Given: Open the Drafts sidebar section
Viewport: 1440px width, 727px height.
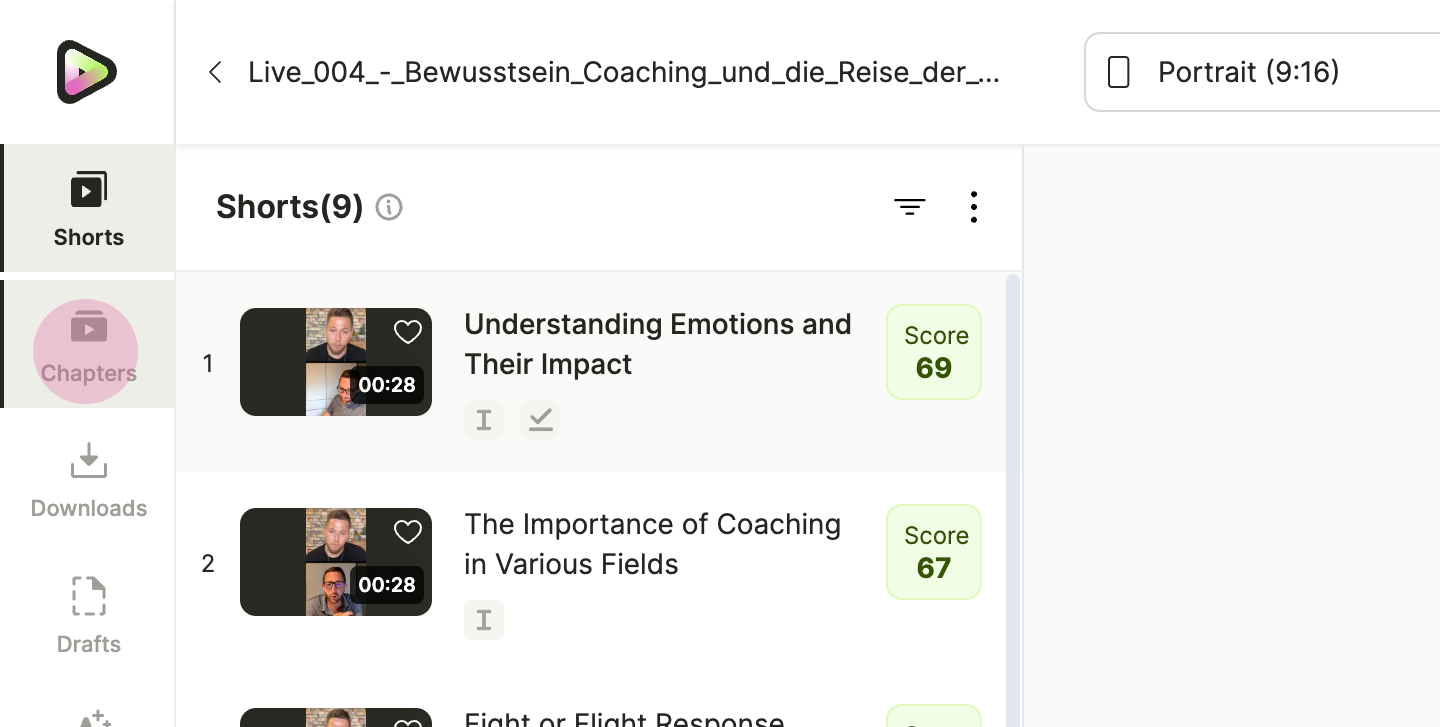Looking at the screenshot, I should pos(88,616).
